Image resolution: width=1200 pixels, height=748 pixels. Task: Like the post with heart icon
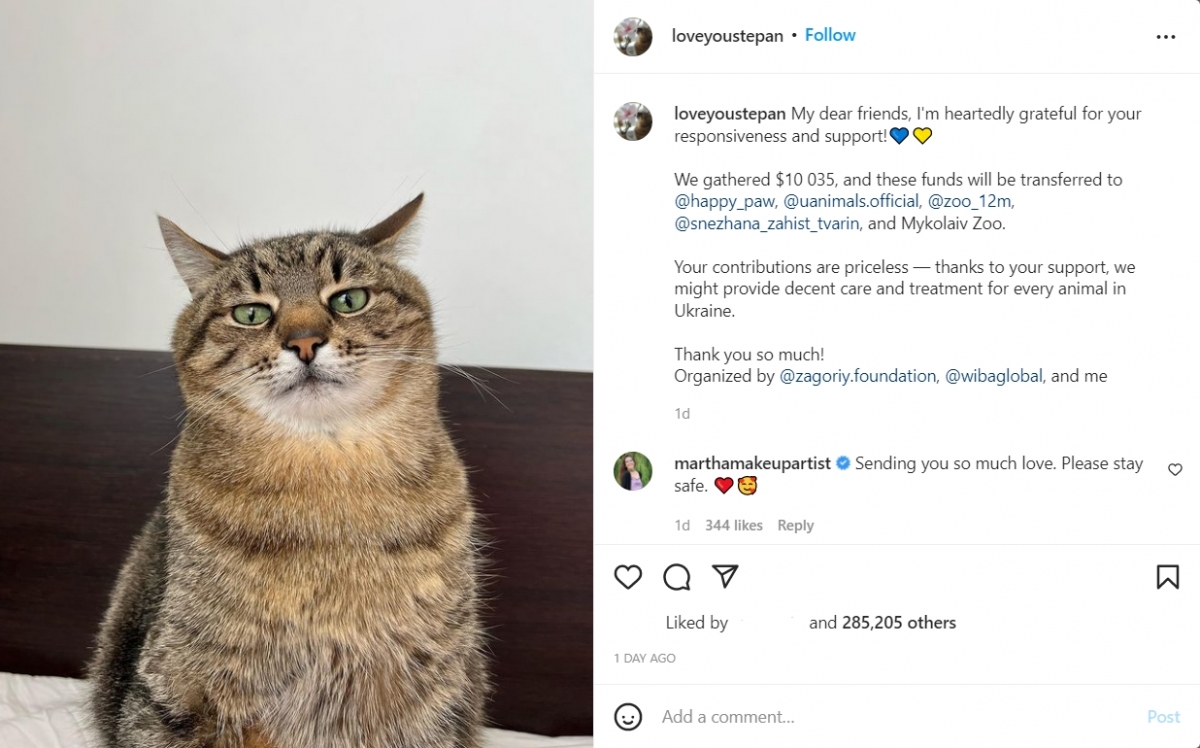point(628,577)
